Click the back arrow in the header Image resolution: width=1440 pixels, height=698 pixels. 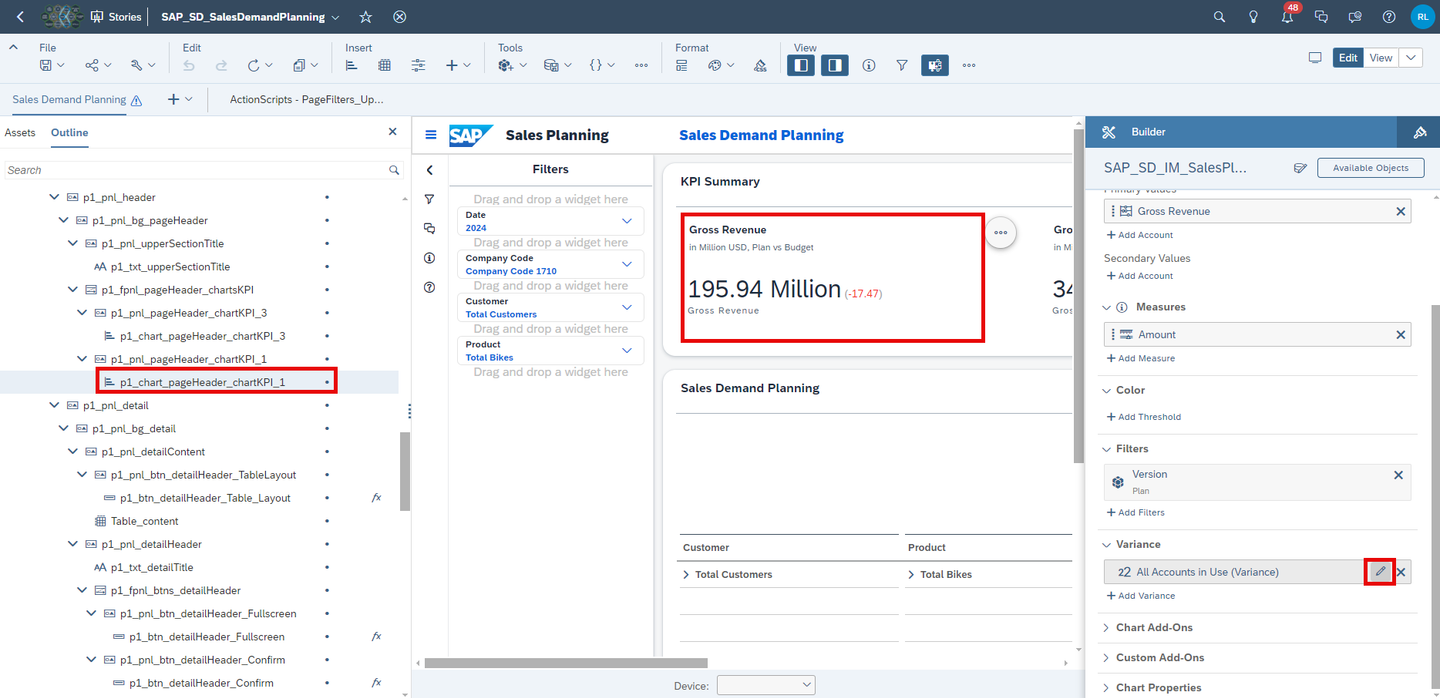point(21,17)
